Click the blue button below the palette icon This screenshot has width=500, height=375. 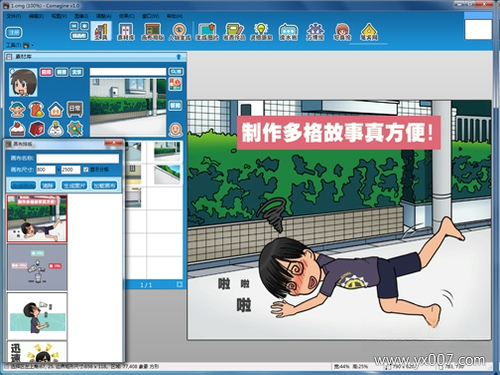175,106
